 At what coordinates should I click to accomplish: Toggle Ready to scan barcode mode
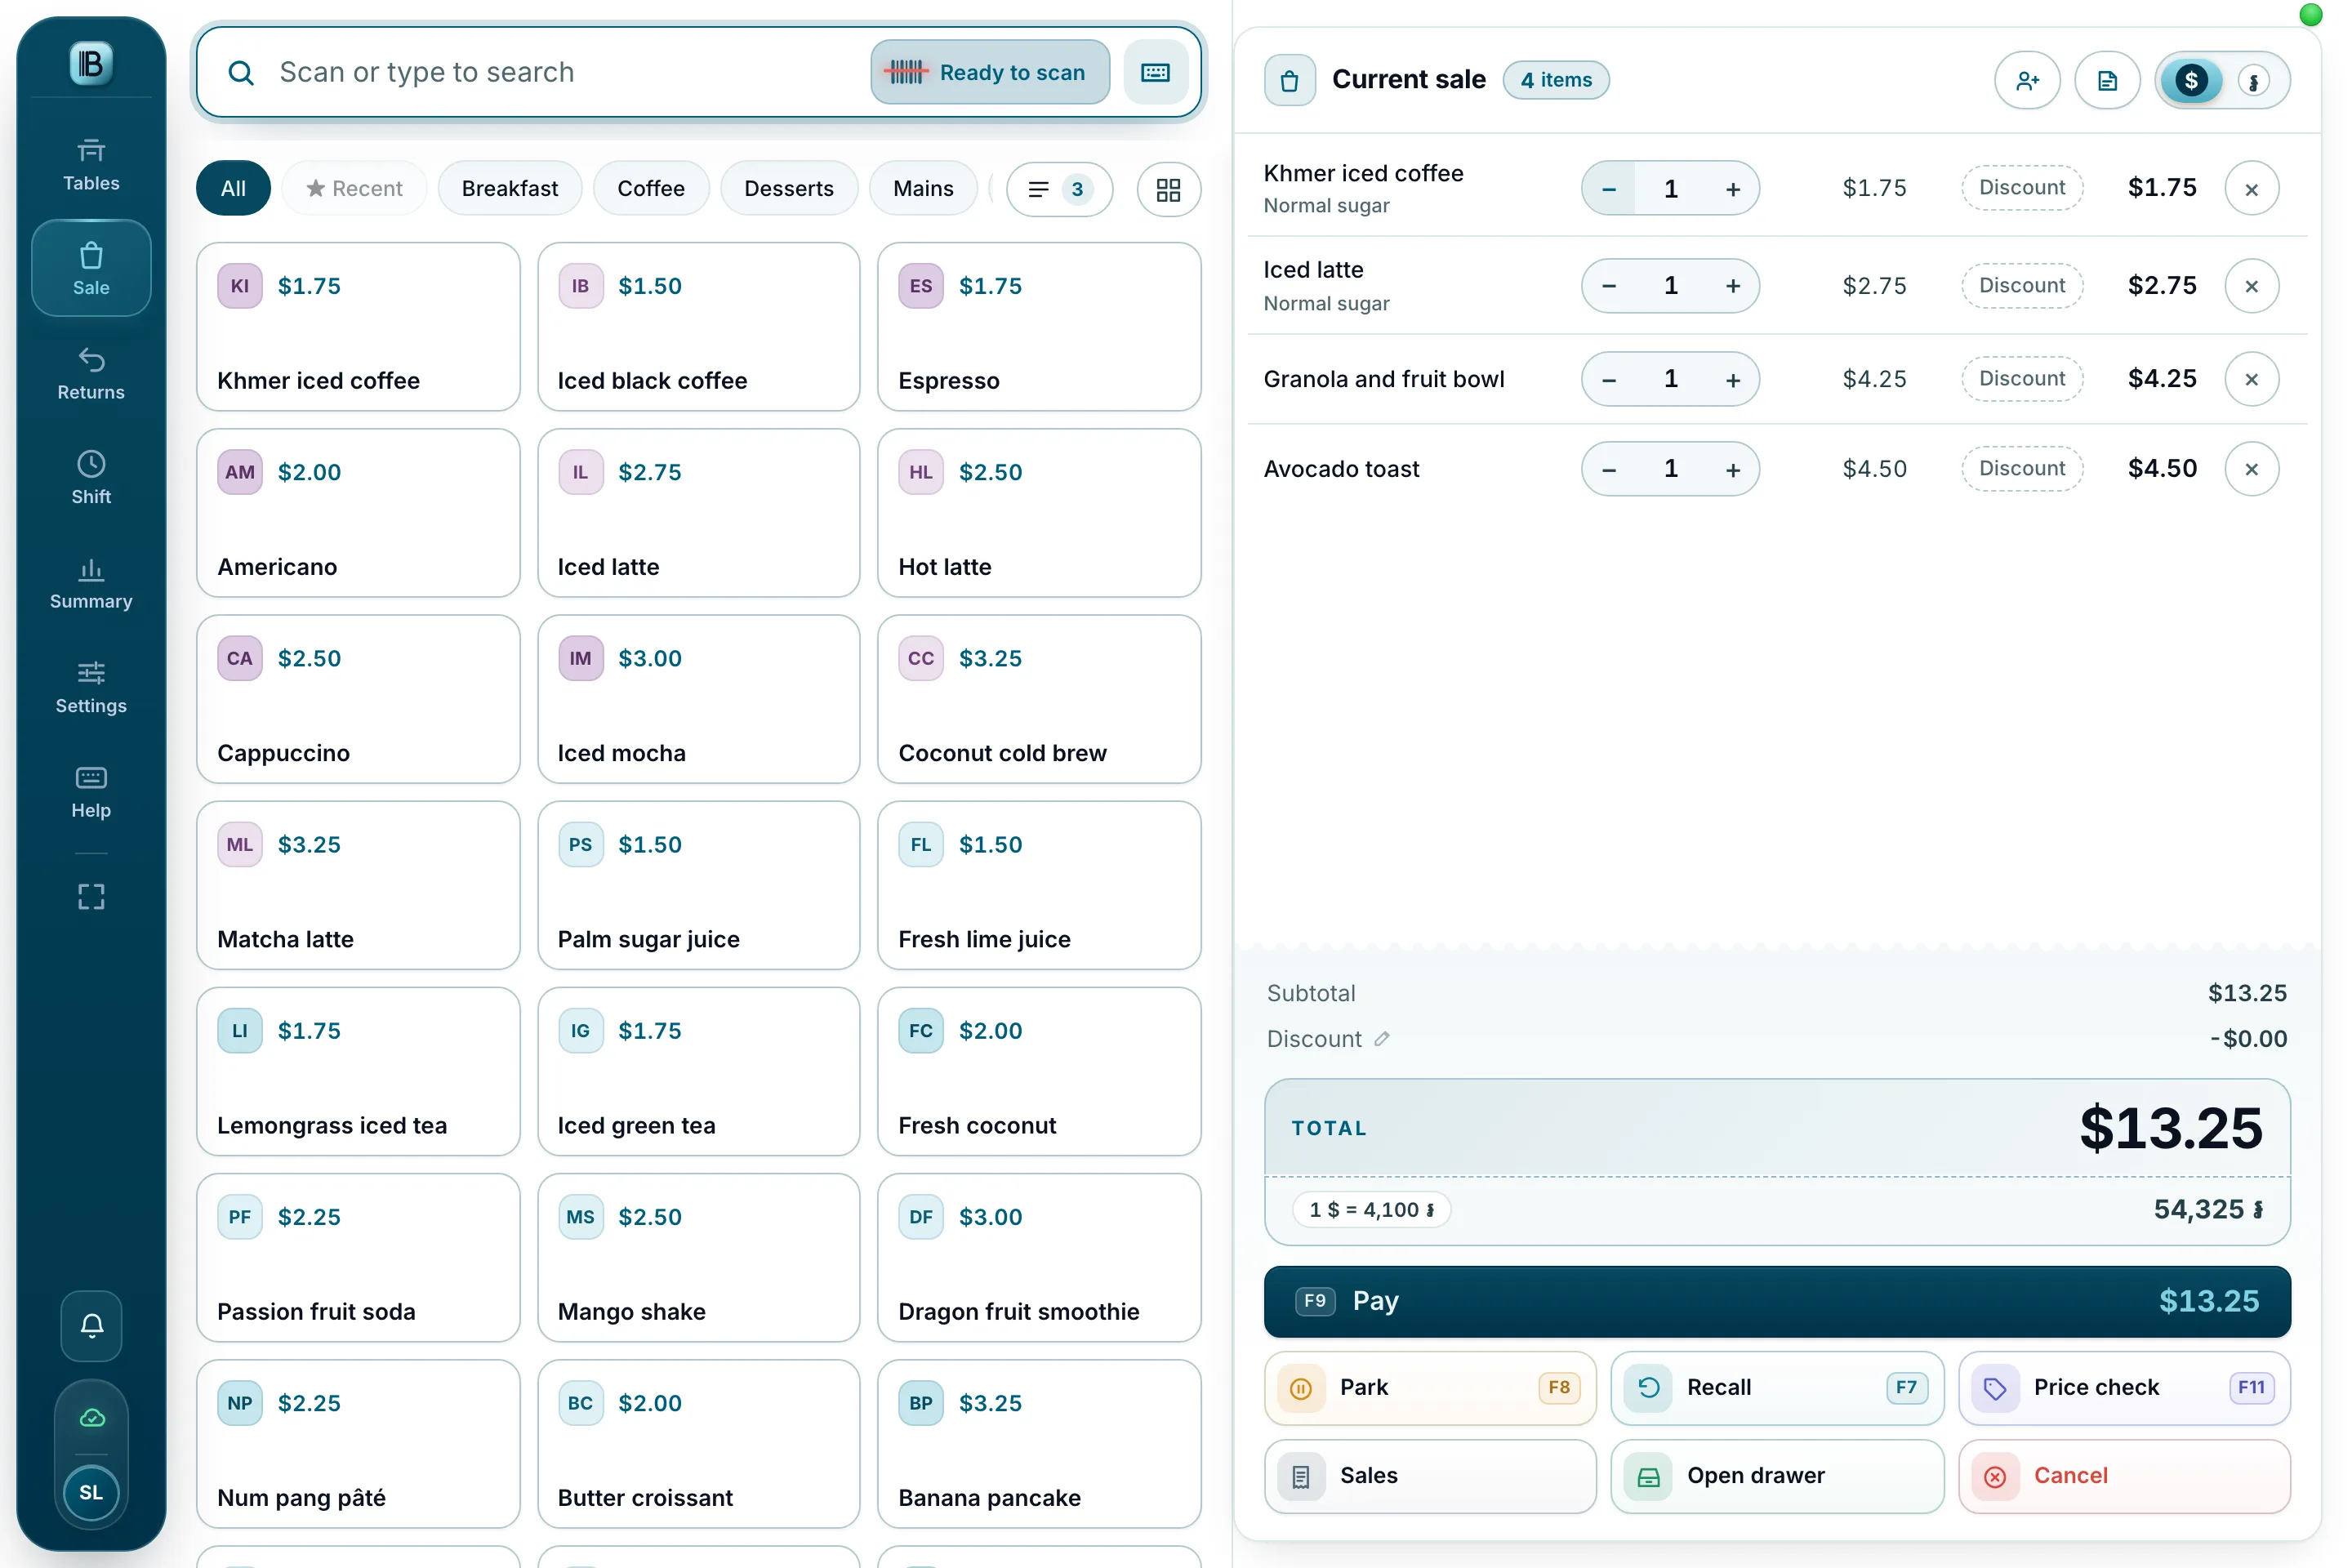tap(989, 72)
